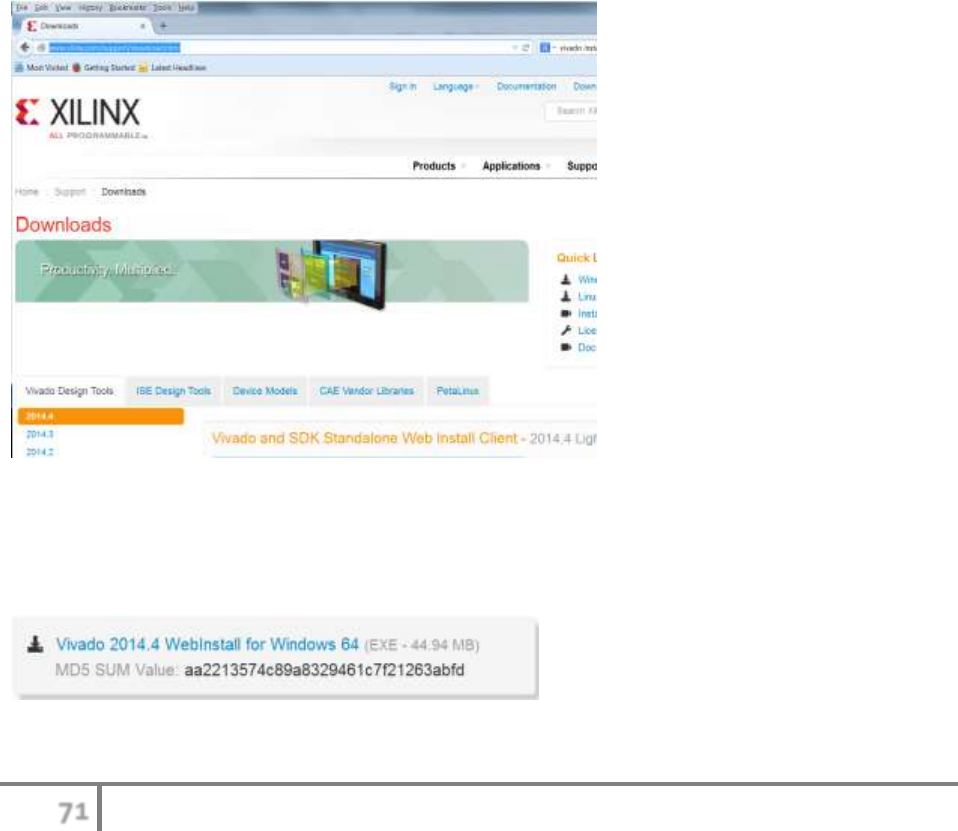Viewport: 958px width, 831px height.
Task: Click the Xilinx favicon on Downloads tab
Action: click(x=32, y=26)
